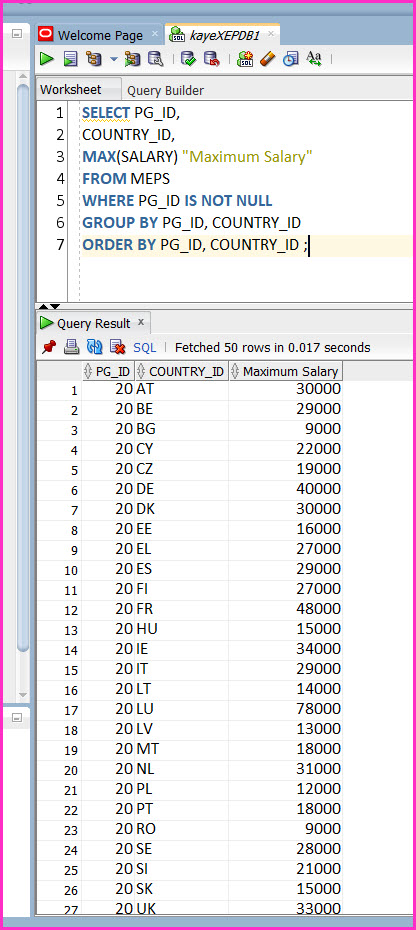Click the Autotrace icon
Image resolution: width=416 pixels, height=930 pixels.
[132, 58]
